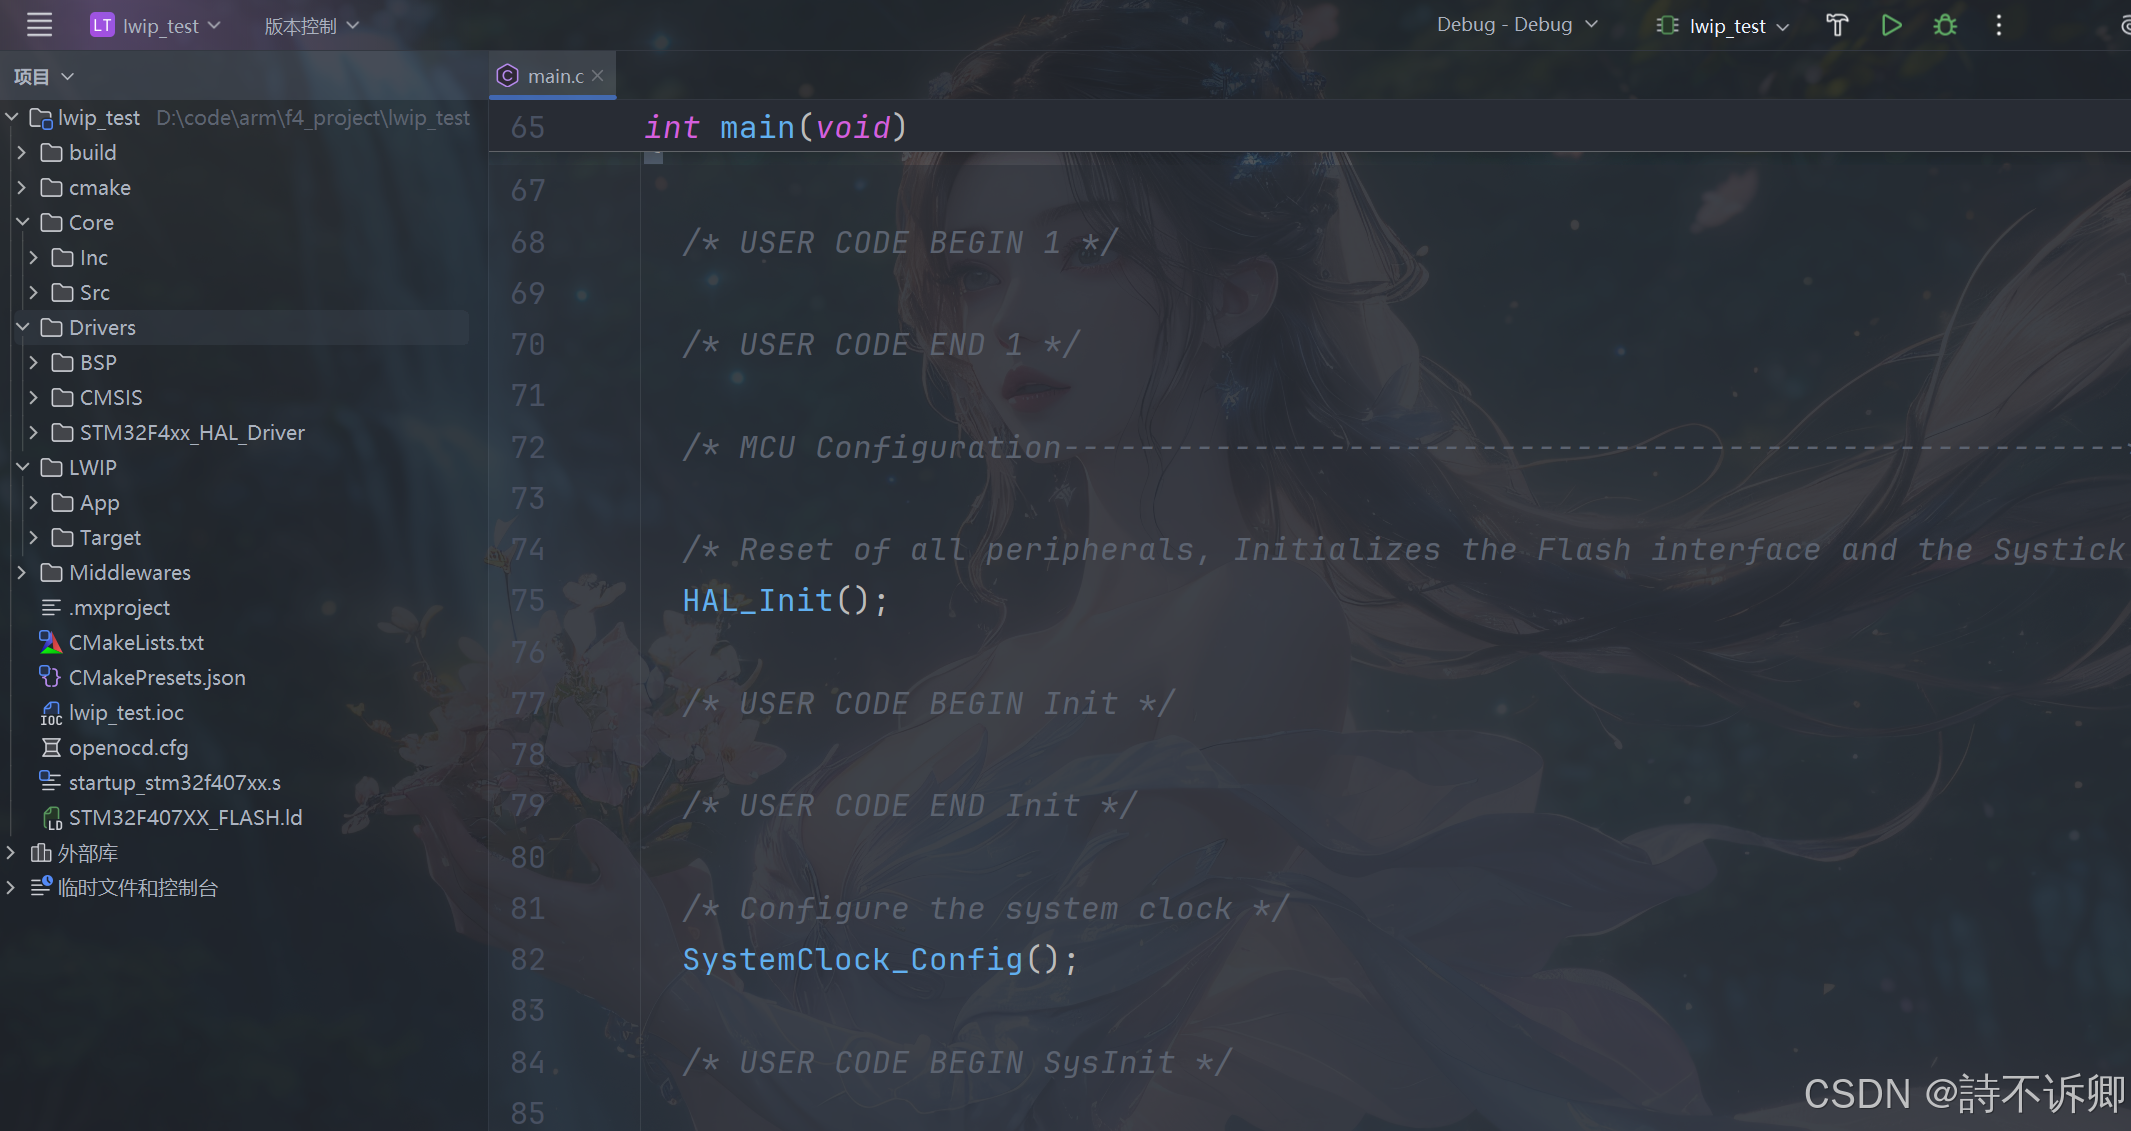Open lwip_test.ioc CubeMX file
This screenshot has width=2131, height=1131.
coord(126,713)
